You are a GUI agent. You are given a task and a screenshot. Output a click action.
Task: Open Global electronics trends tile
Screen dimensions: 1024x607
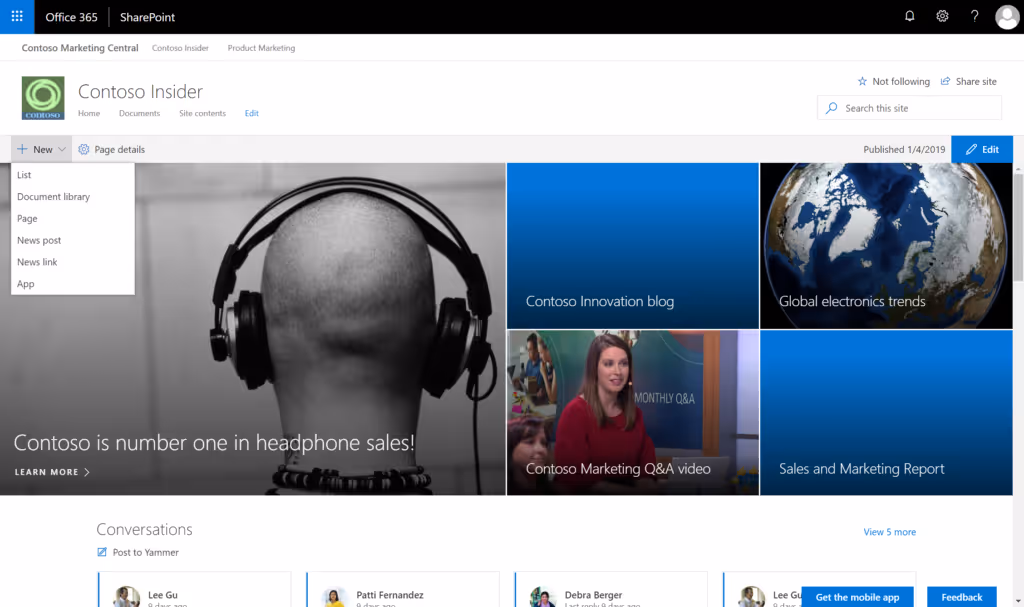(x=886, y=246)
